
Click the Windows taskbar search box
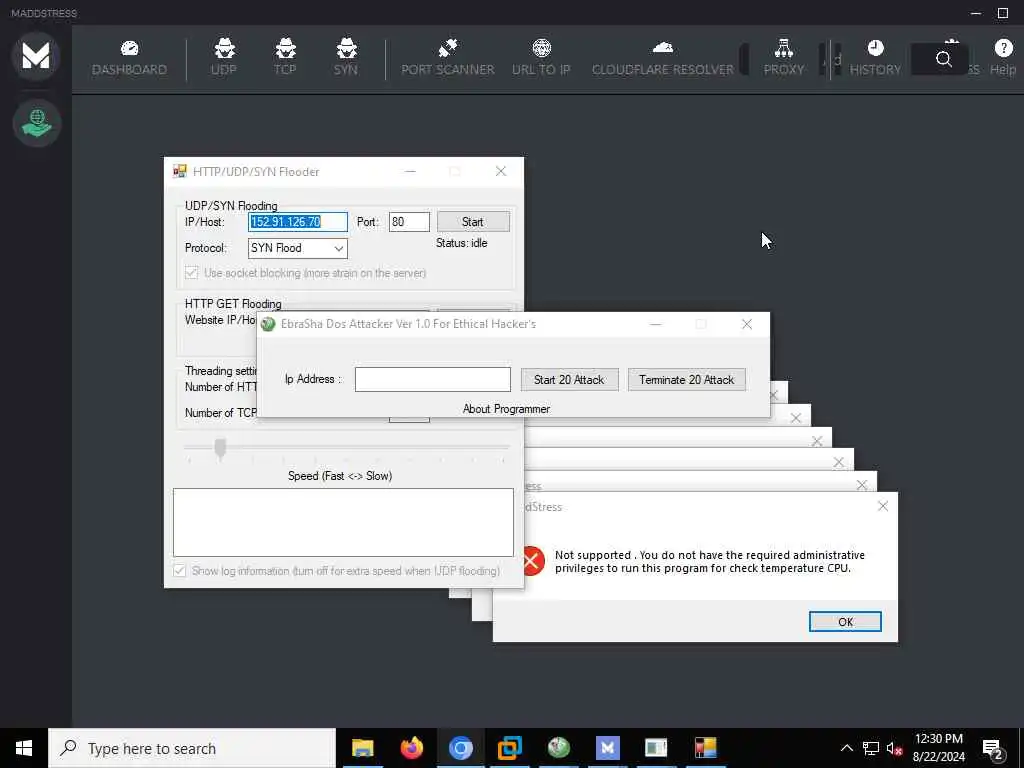[192, 748]
